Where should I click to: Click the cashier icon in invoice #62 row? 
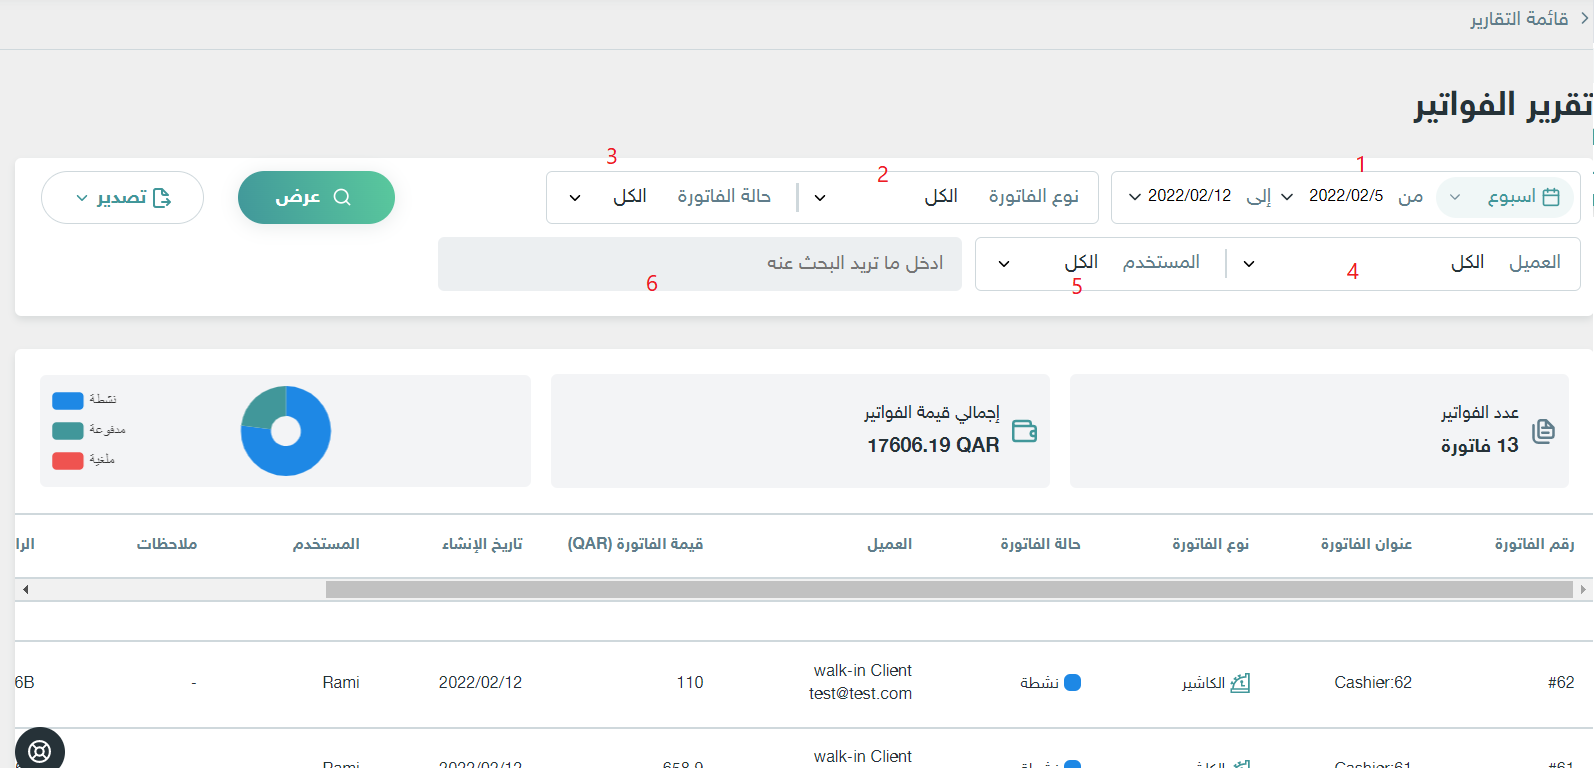pyautogui.click(x=1240, y=683)
